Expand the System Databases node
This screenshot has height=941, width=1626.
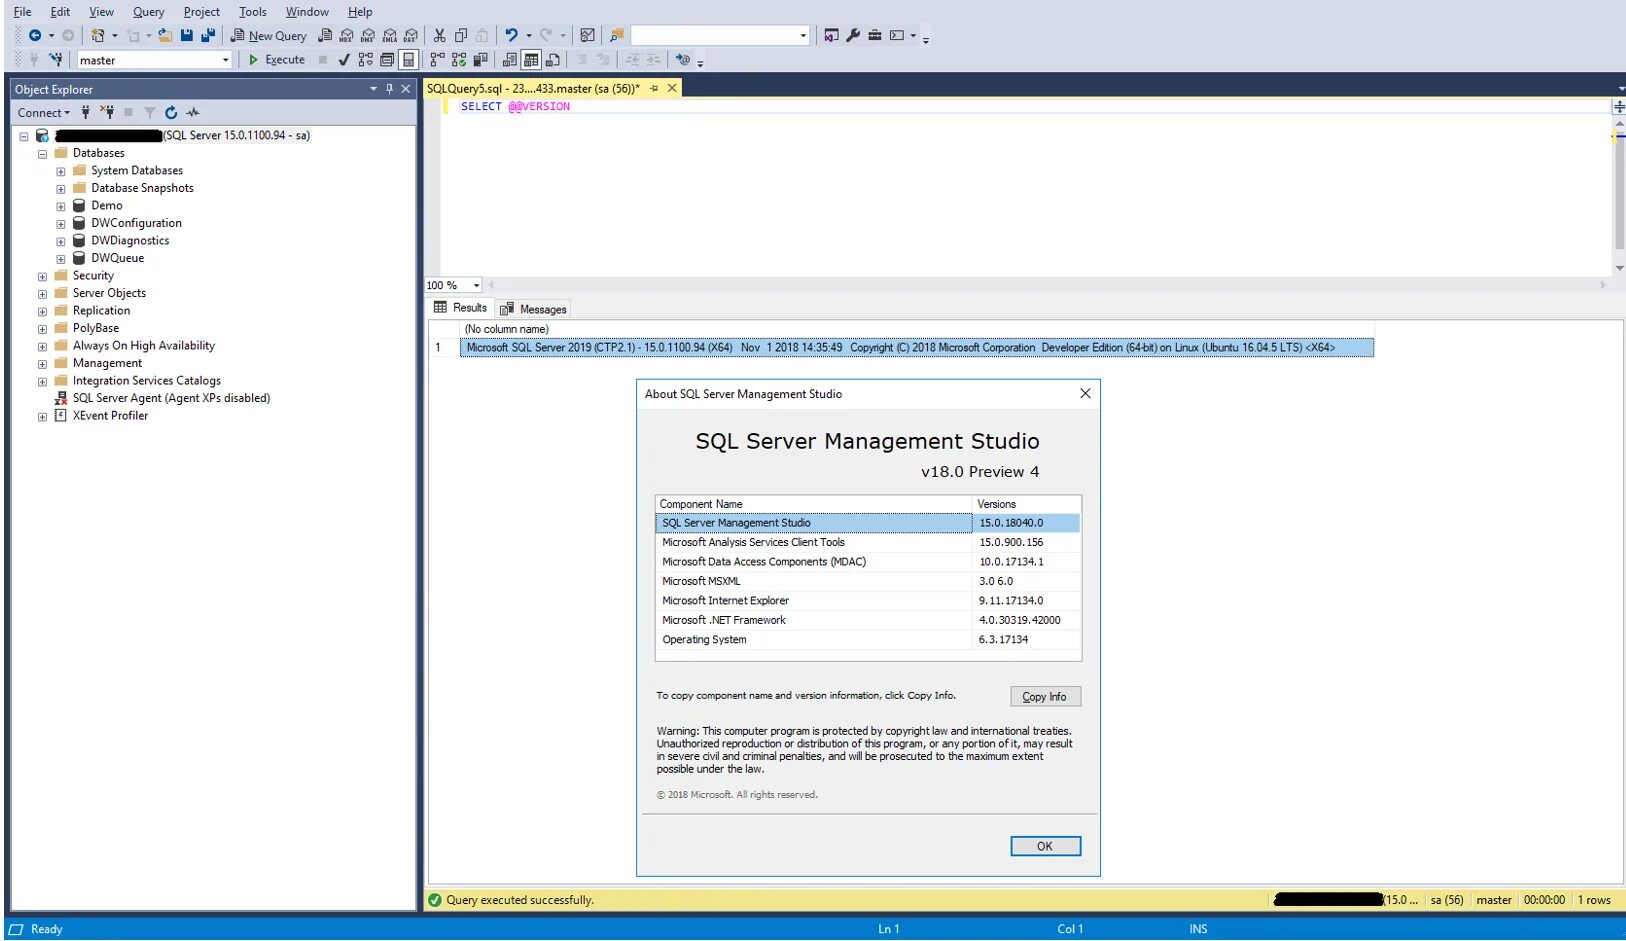click(61, 171)
